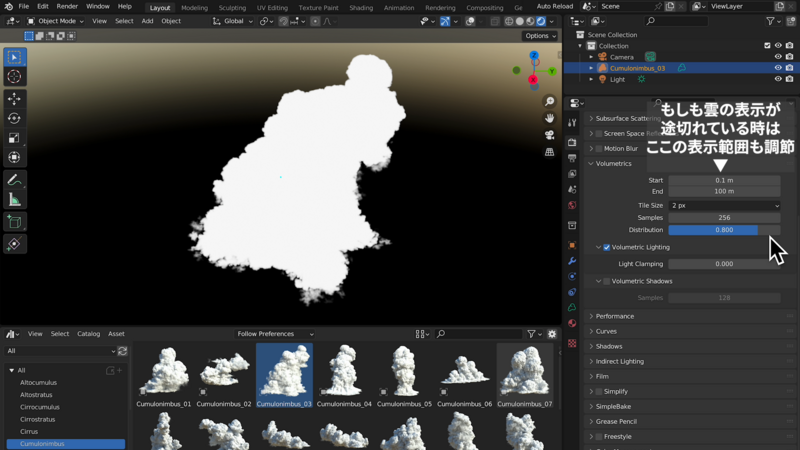Click the viewport zoom magnifier icon
800x450 pixels.
[549, 102]
